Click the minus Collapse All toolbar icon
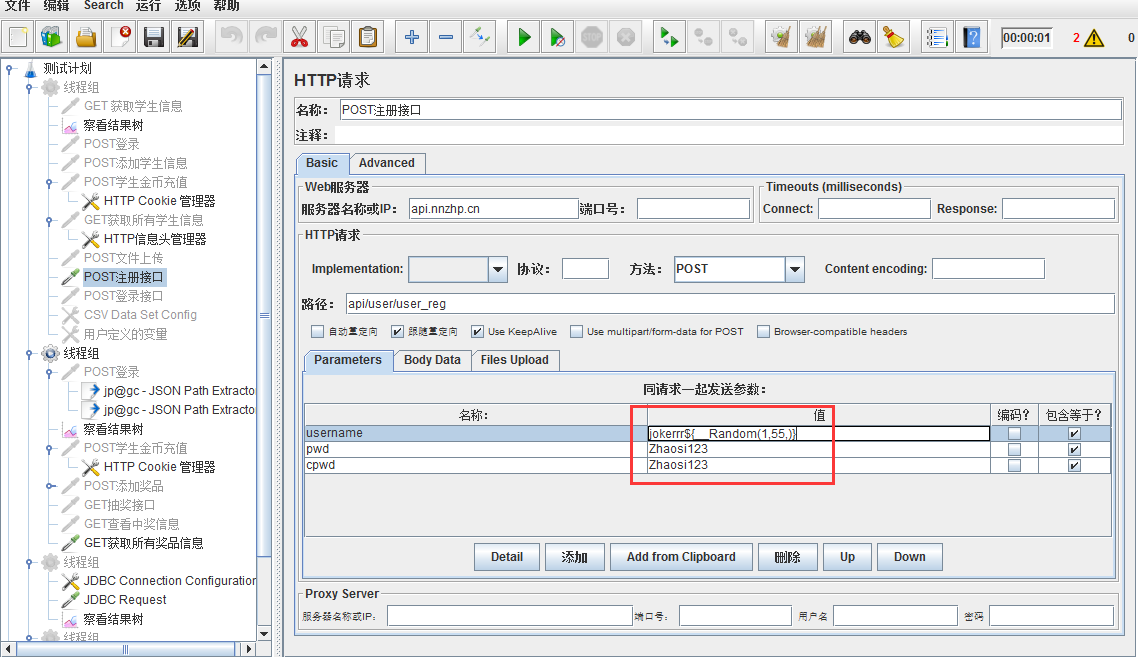This screenshot has height=657, width=1138. coord(446,38)
